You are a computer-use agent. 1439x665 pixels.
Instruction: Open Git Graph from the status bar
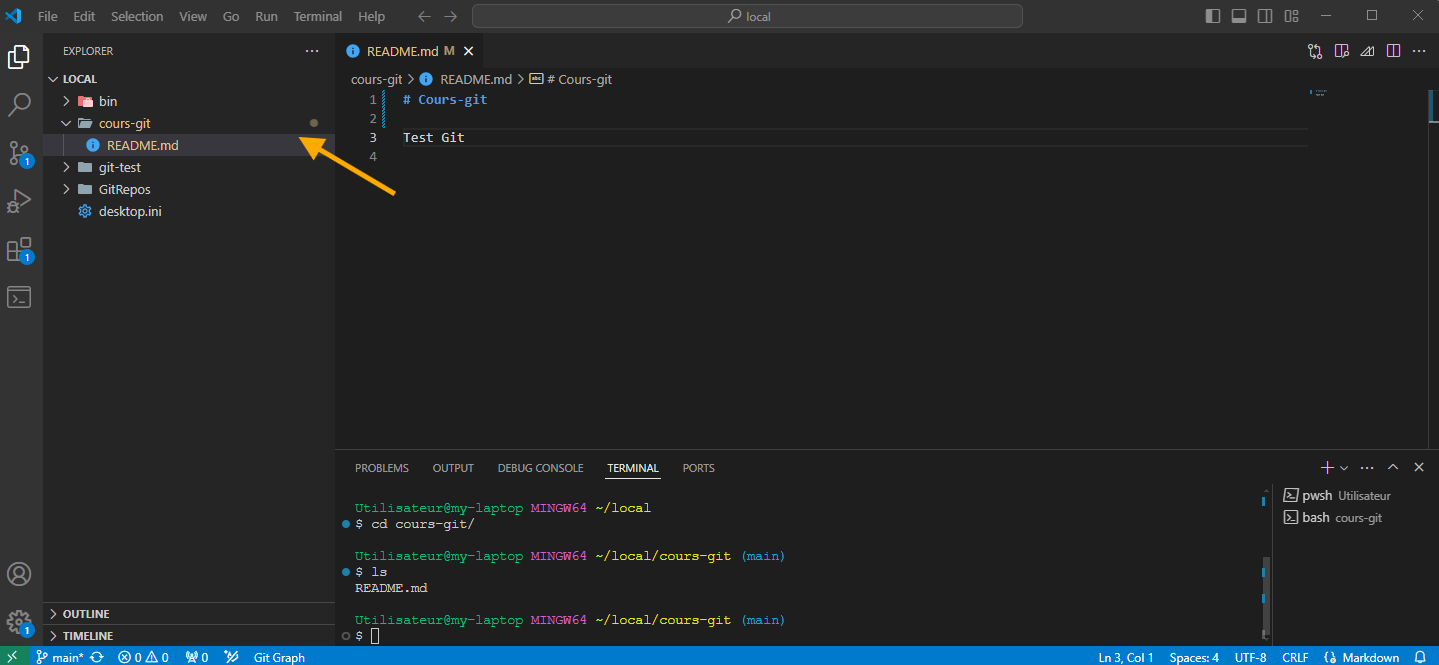point(278,657)
